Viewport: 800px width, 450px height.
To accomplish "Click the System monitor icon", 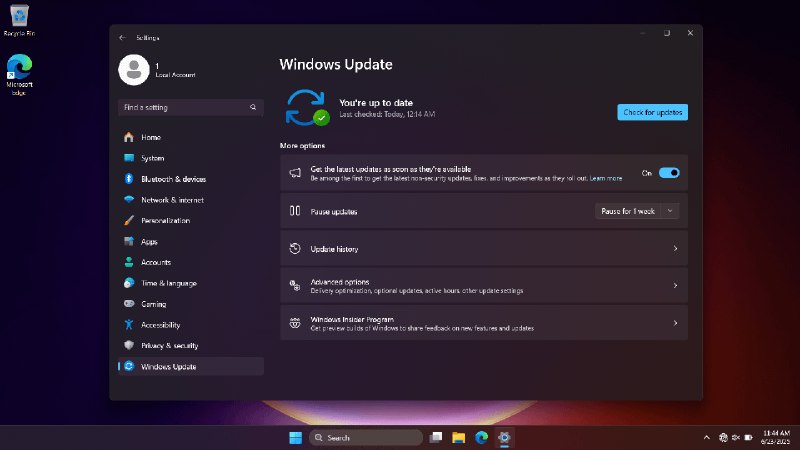I will tap(129, 158).
